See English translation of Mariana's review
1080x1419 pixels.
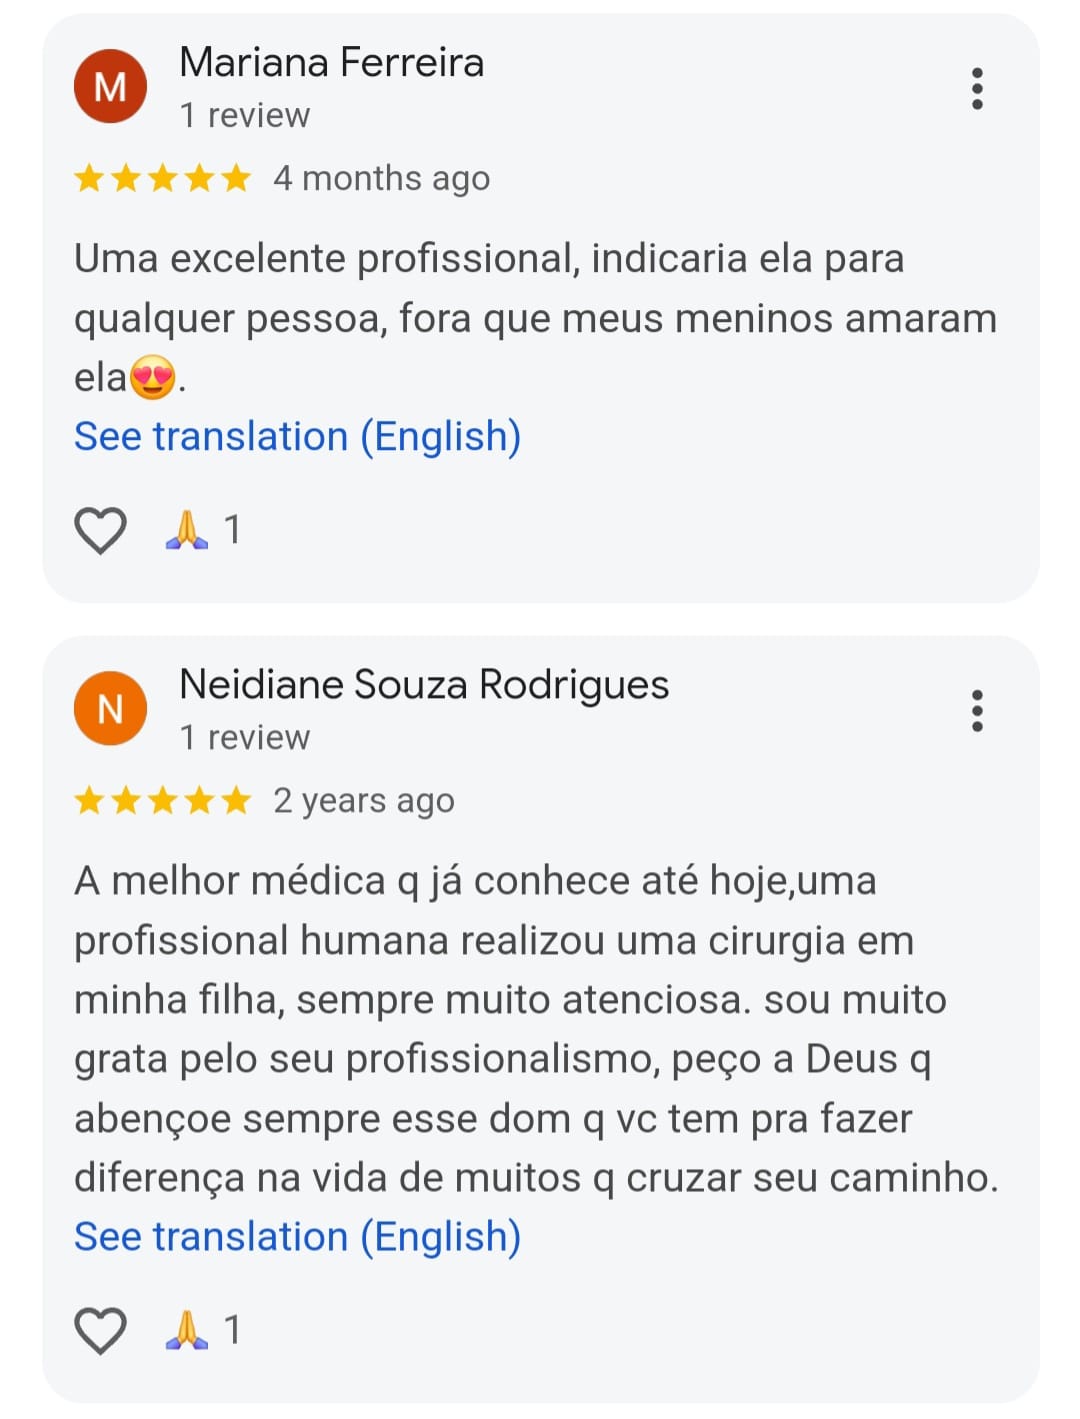[297, 437]
